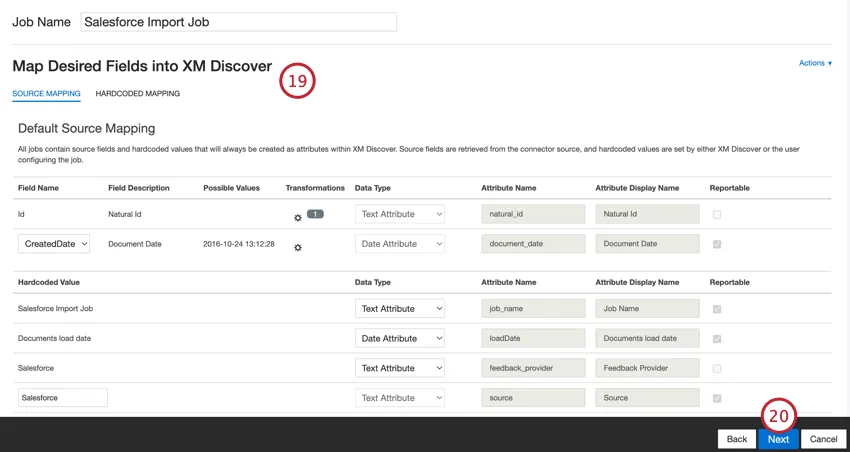
Task: Click the Next button
Action: click(x=778, y=439)
